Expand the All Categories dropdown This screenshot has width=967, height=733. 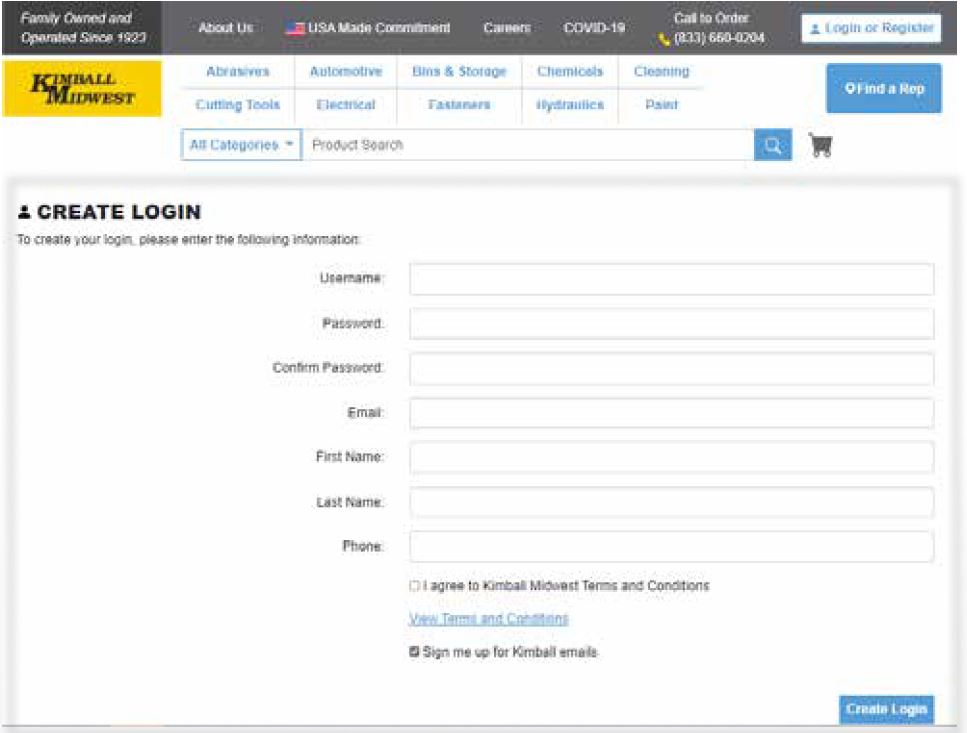tap(241, 145)
